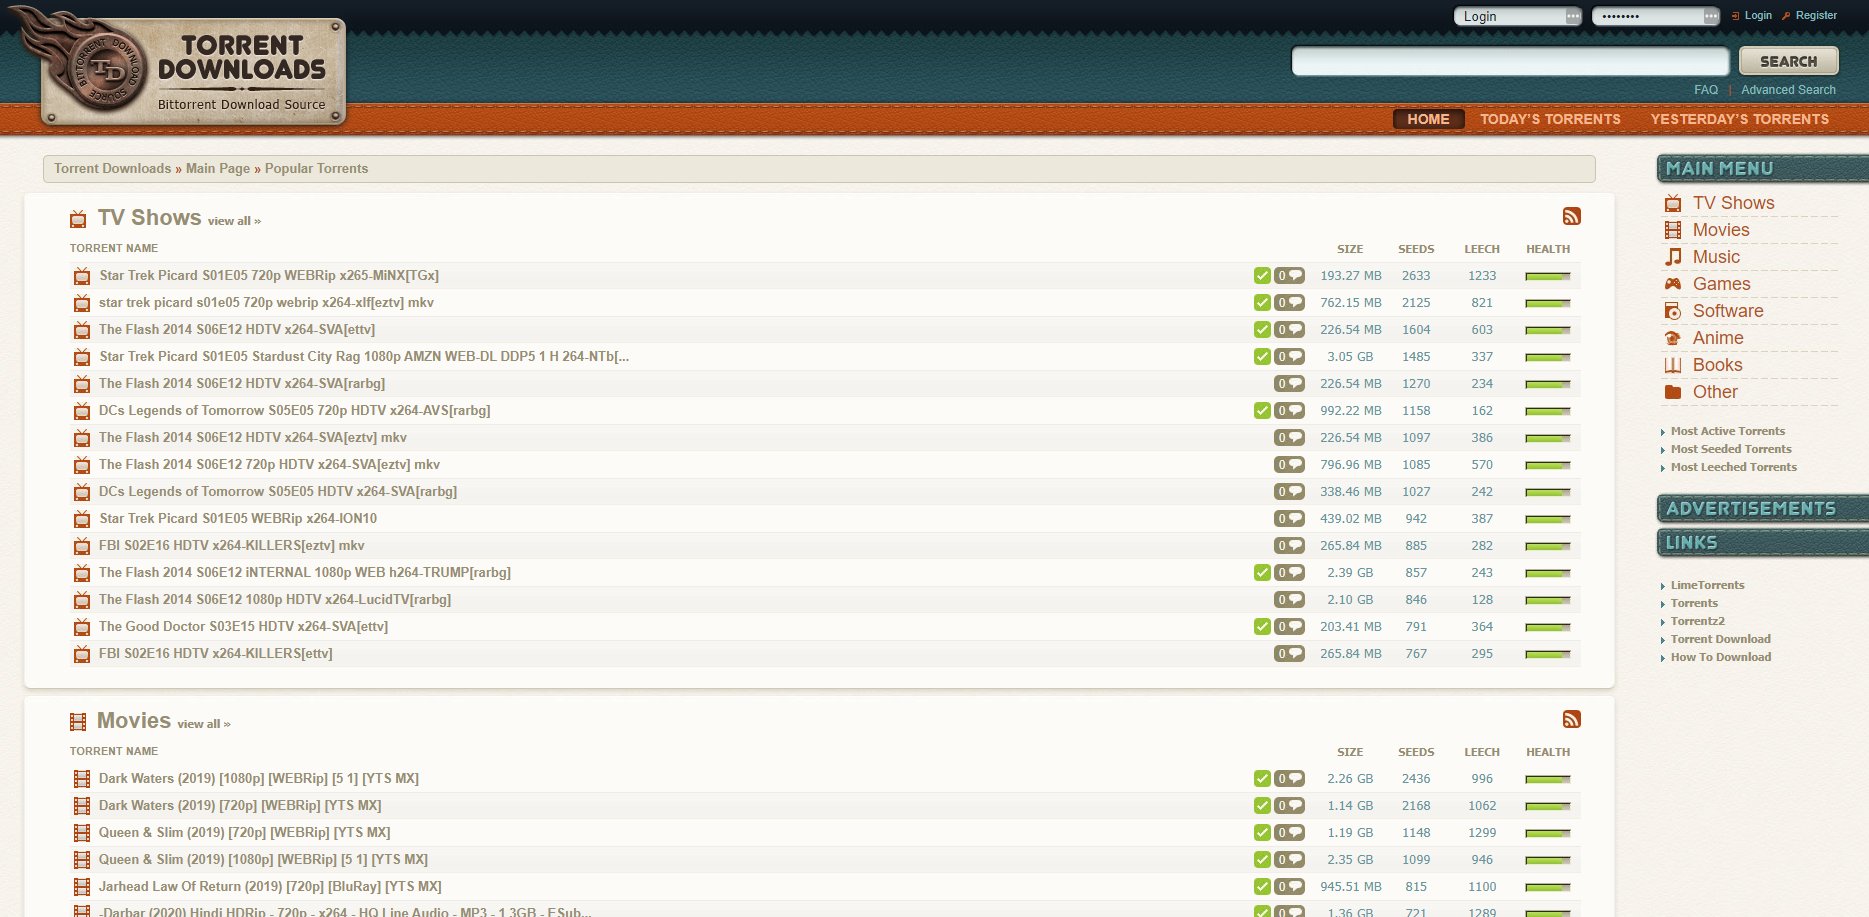The height and width of the screenshot is (917, 1869).
Task: Click the TV Shows section RSS feed icon
Action: [1571, 216]
